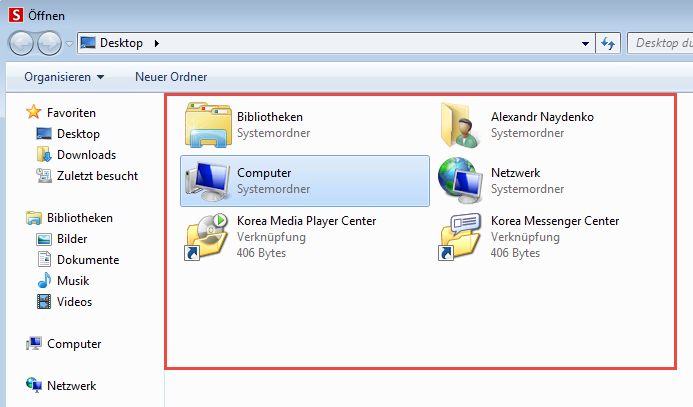Click the refresh button next to address bar
Viewport: 693px width, 407px height.
point(608,43)
